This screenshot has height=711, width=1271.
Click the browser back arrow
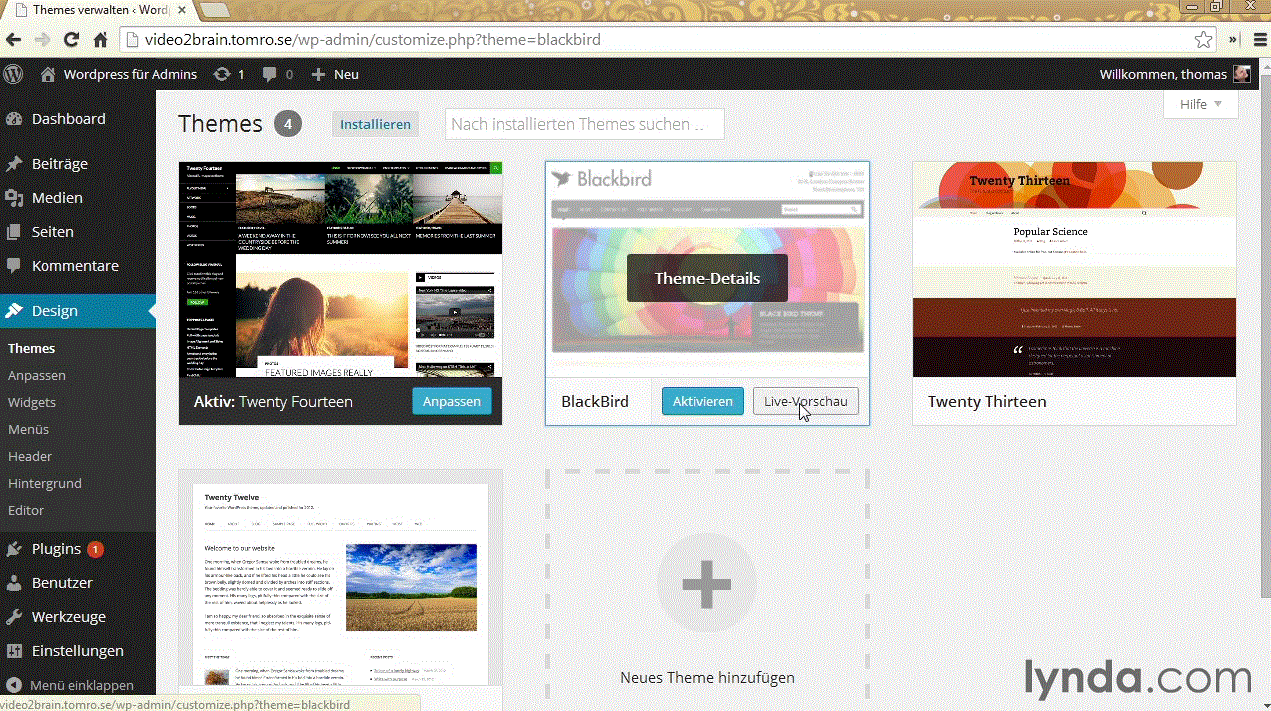(x=13, y=40)
